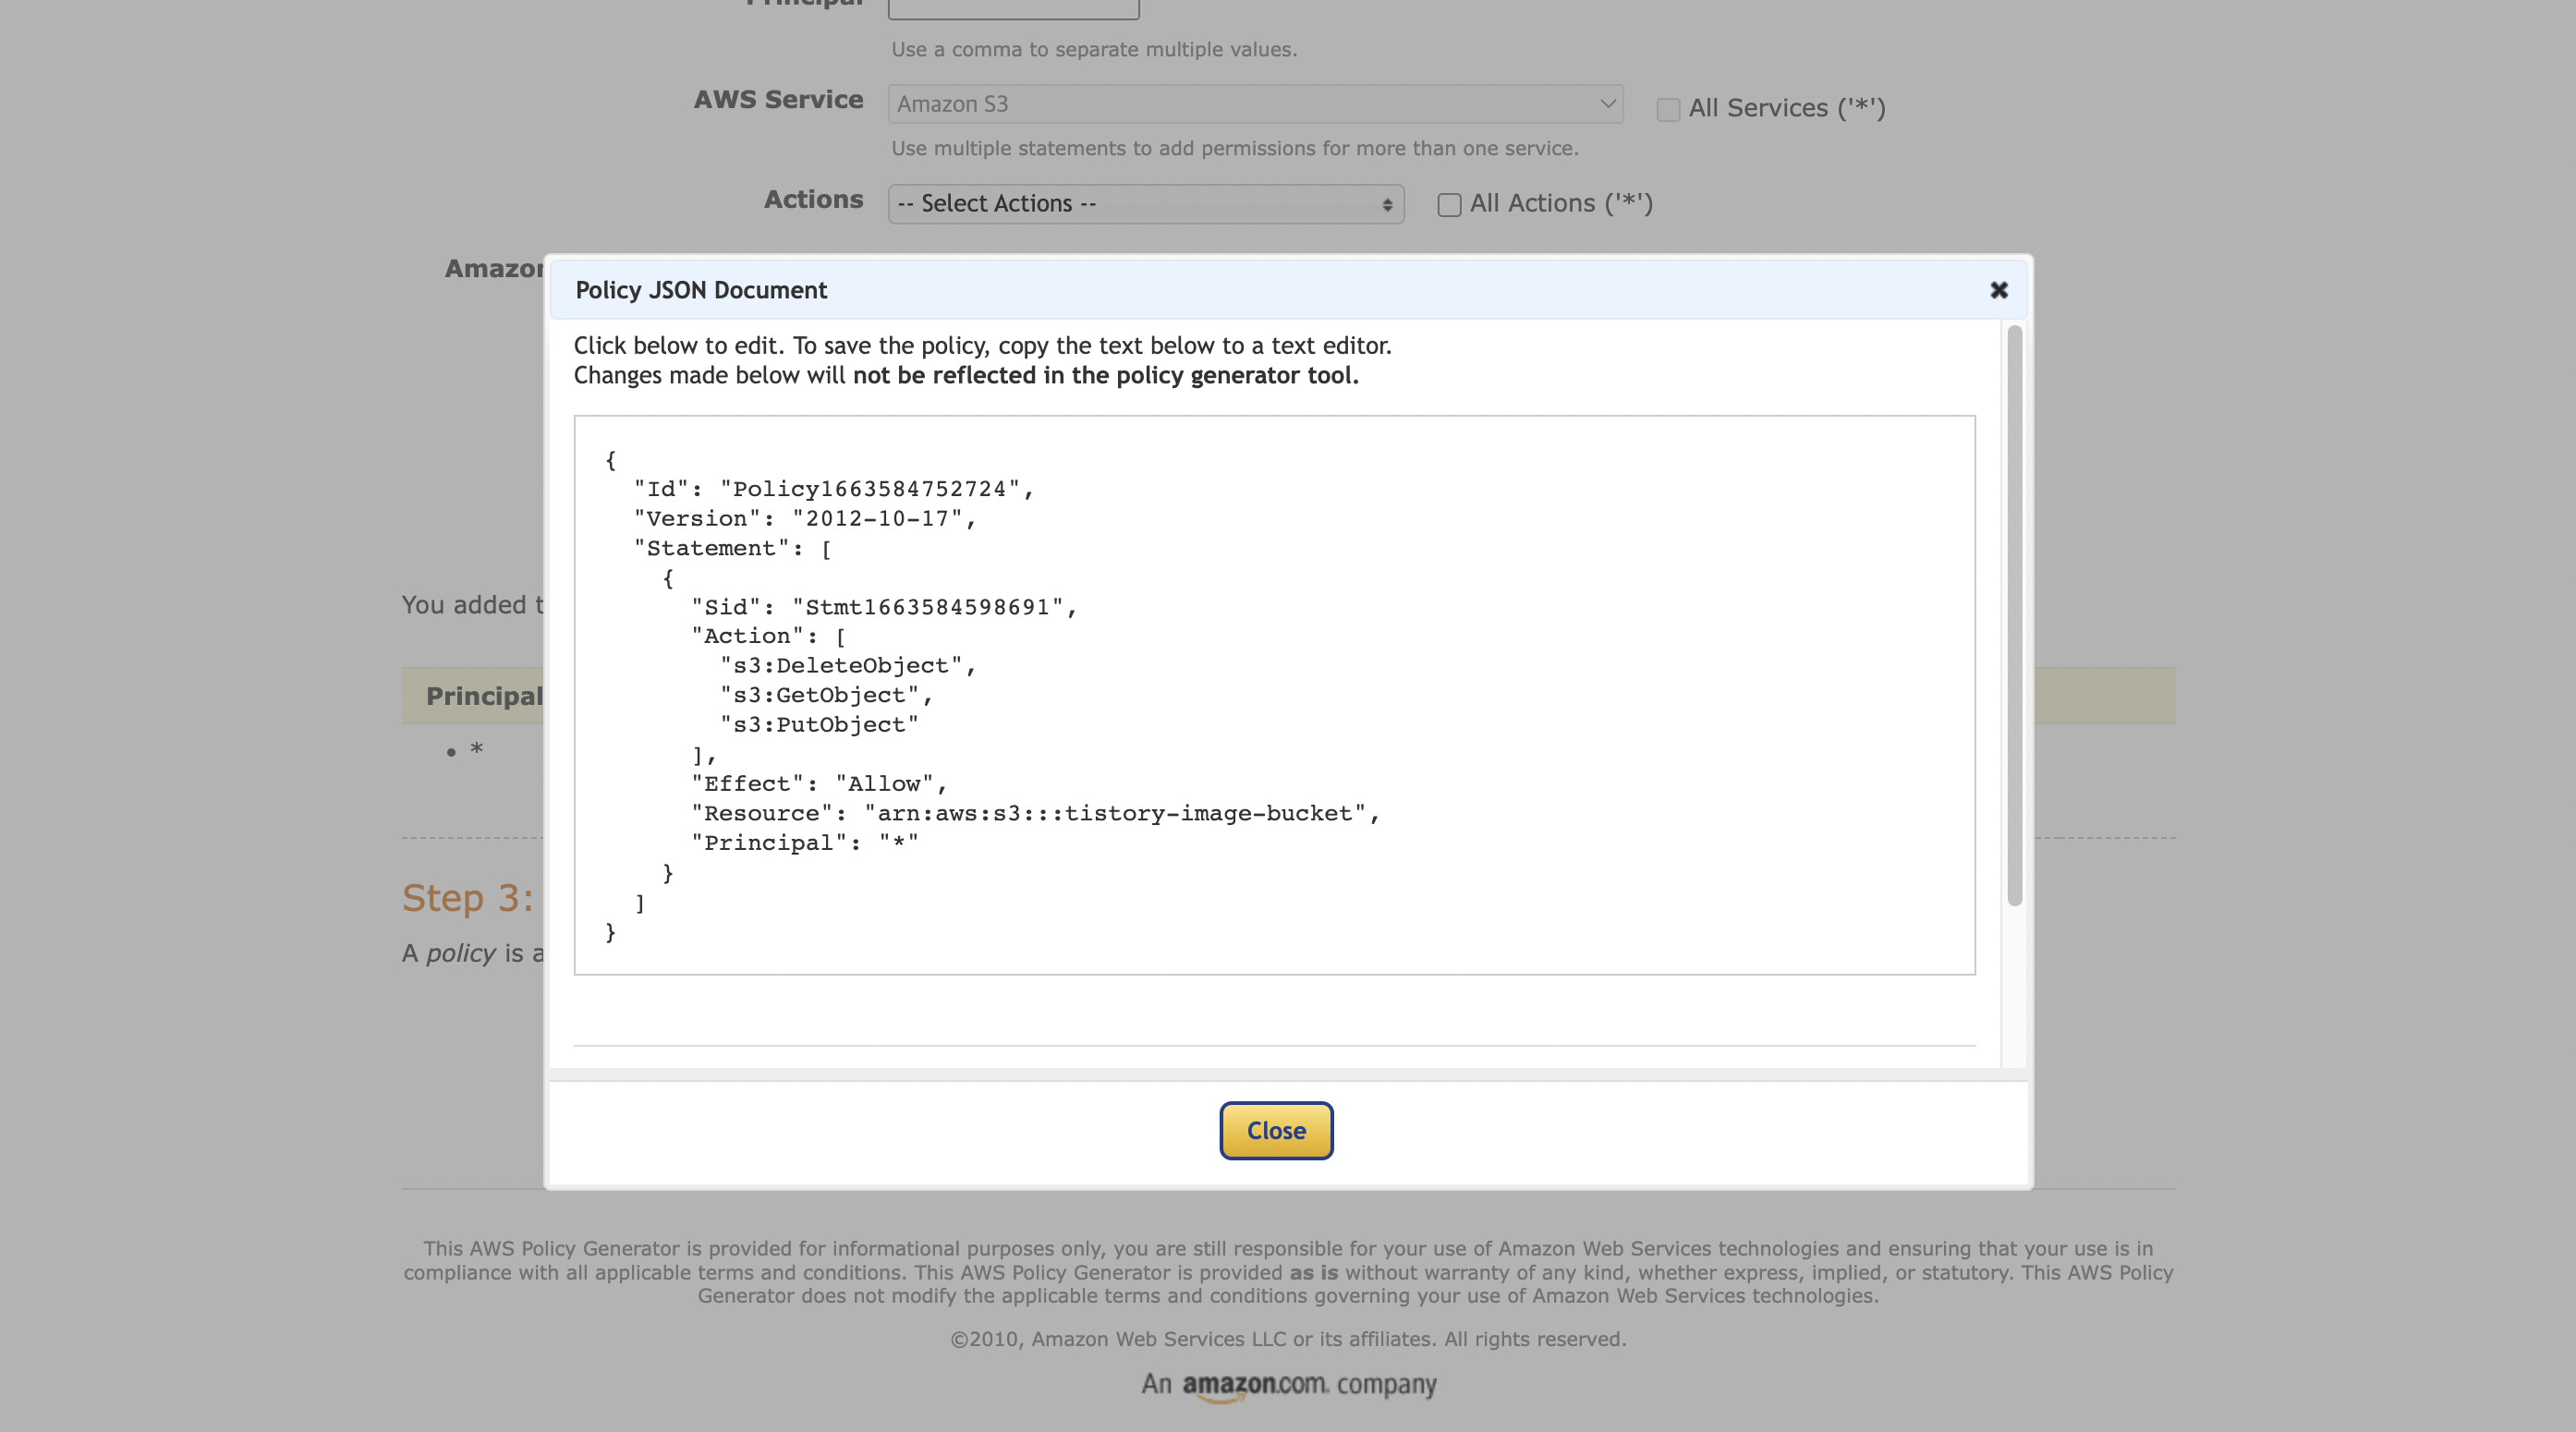Open the AWS Service dropdown showing Amazon S3

pyautogui.click(x=1255, y=104)
